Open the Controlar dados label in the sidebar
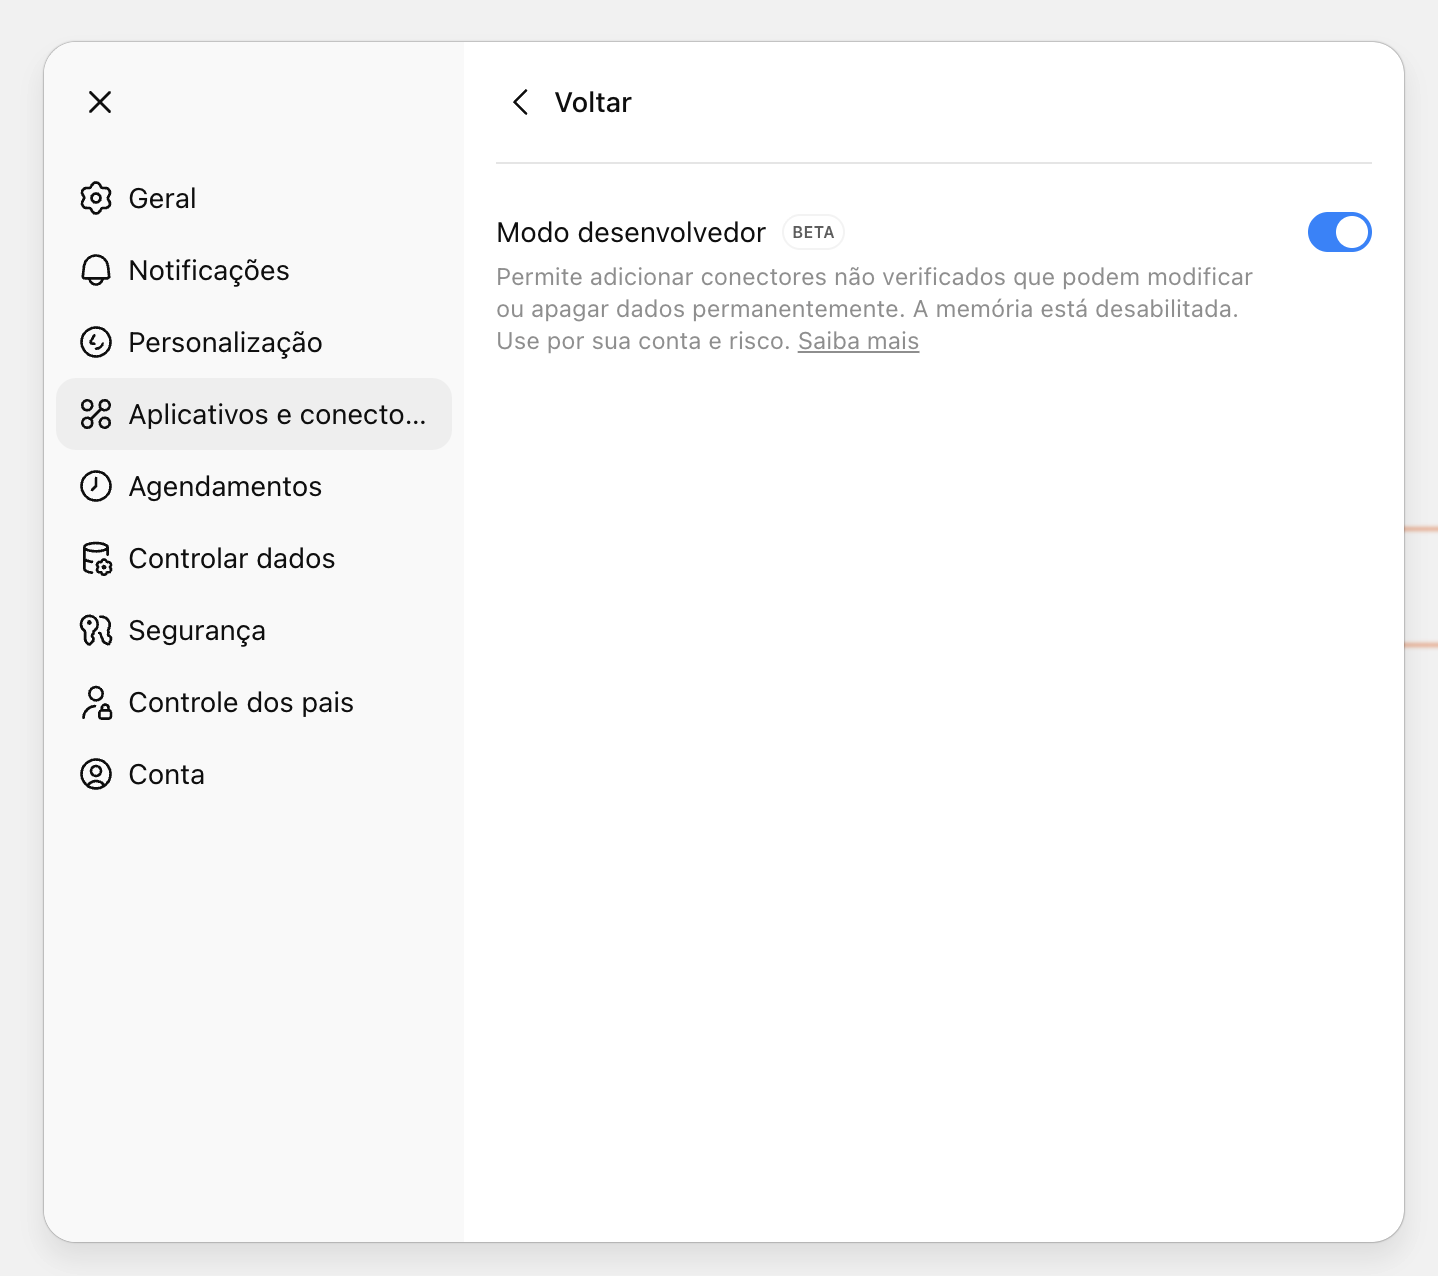This screenshot has width=1438, height=1276. point(232,558)
